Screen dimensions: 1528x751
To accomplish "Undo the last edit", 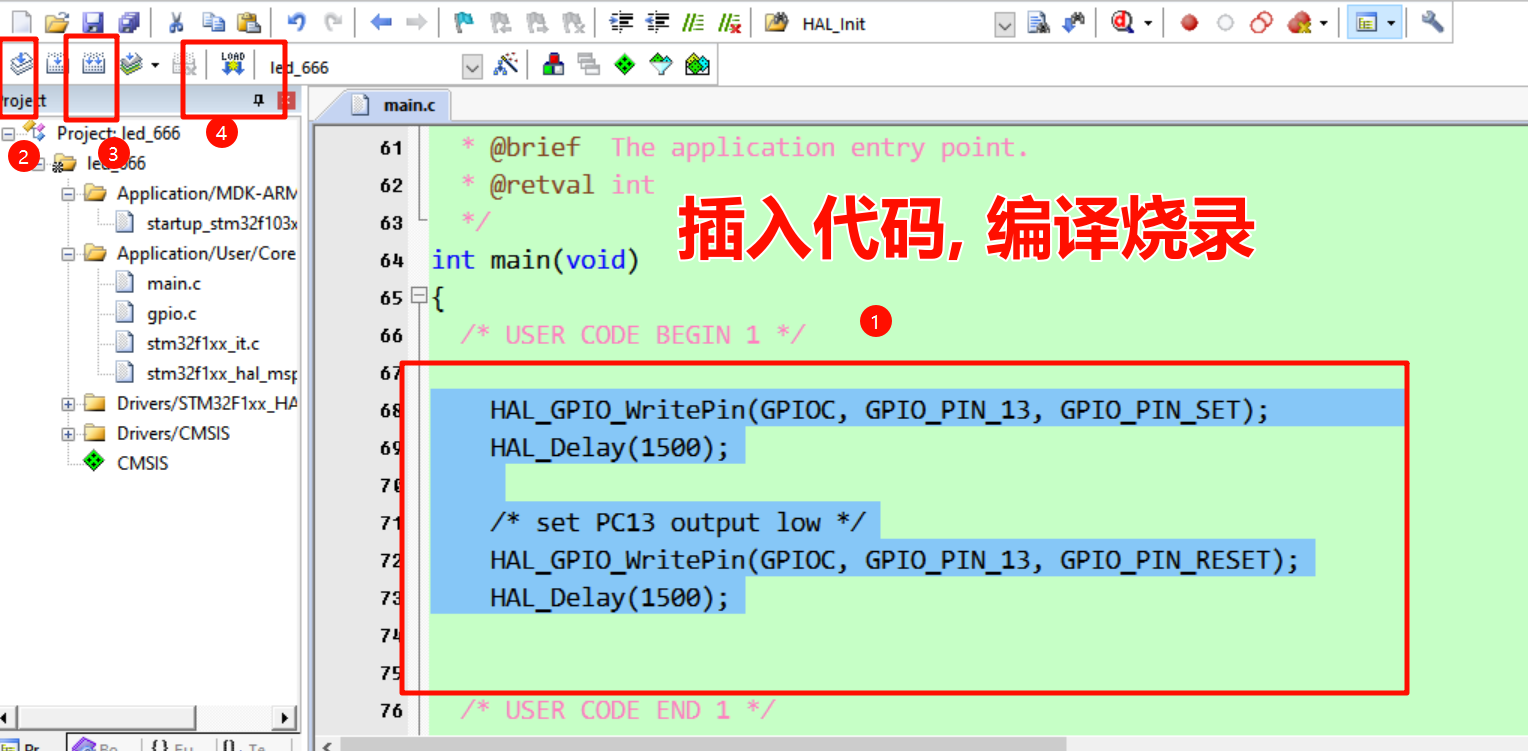I will (297, 23).
